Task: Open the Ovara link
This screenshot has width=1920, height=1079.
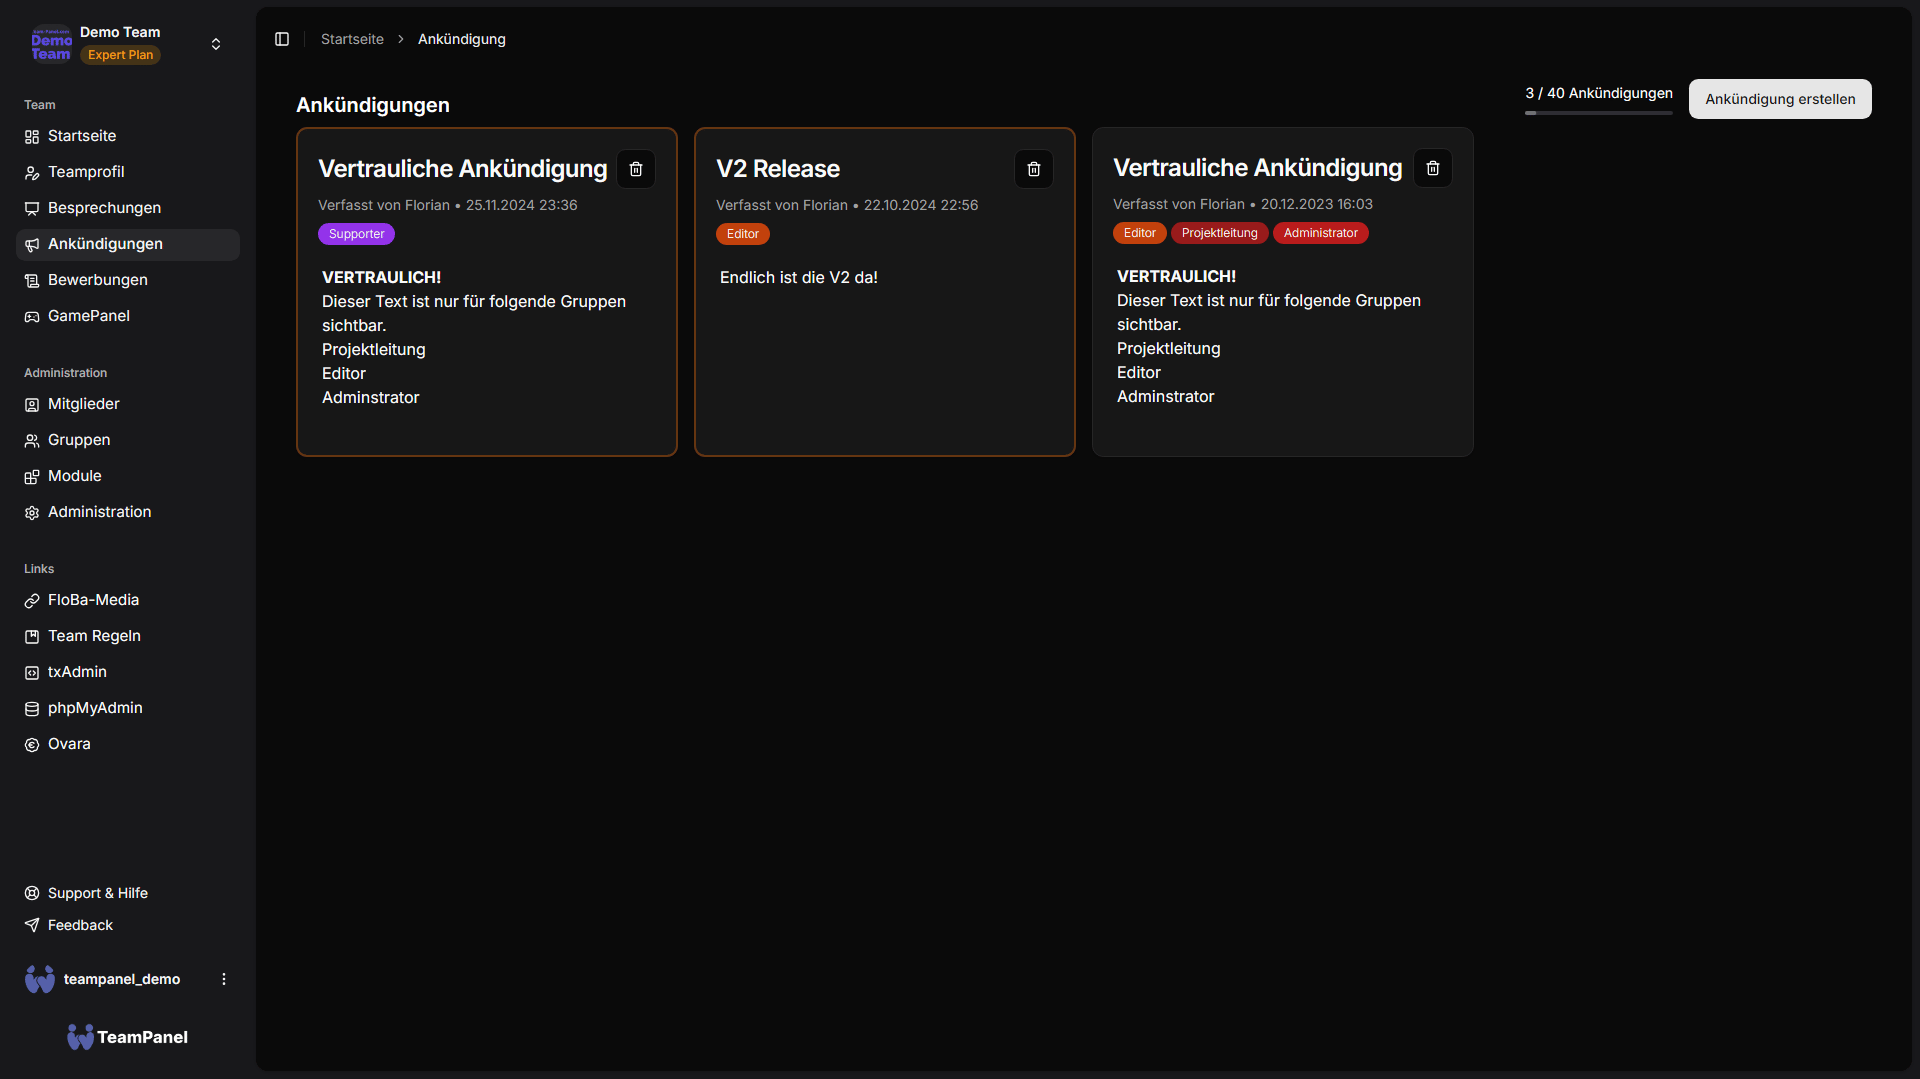Action: coord(128,744)
